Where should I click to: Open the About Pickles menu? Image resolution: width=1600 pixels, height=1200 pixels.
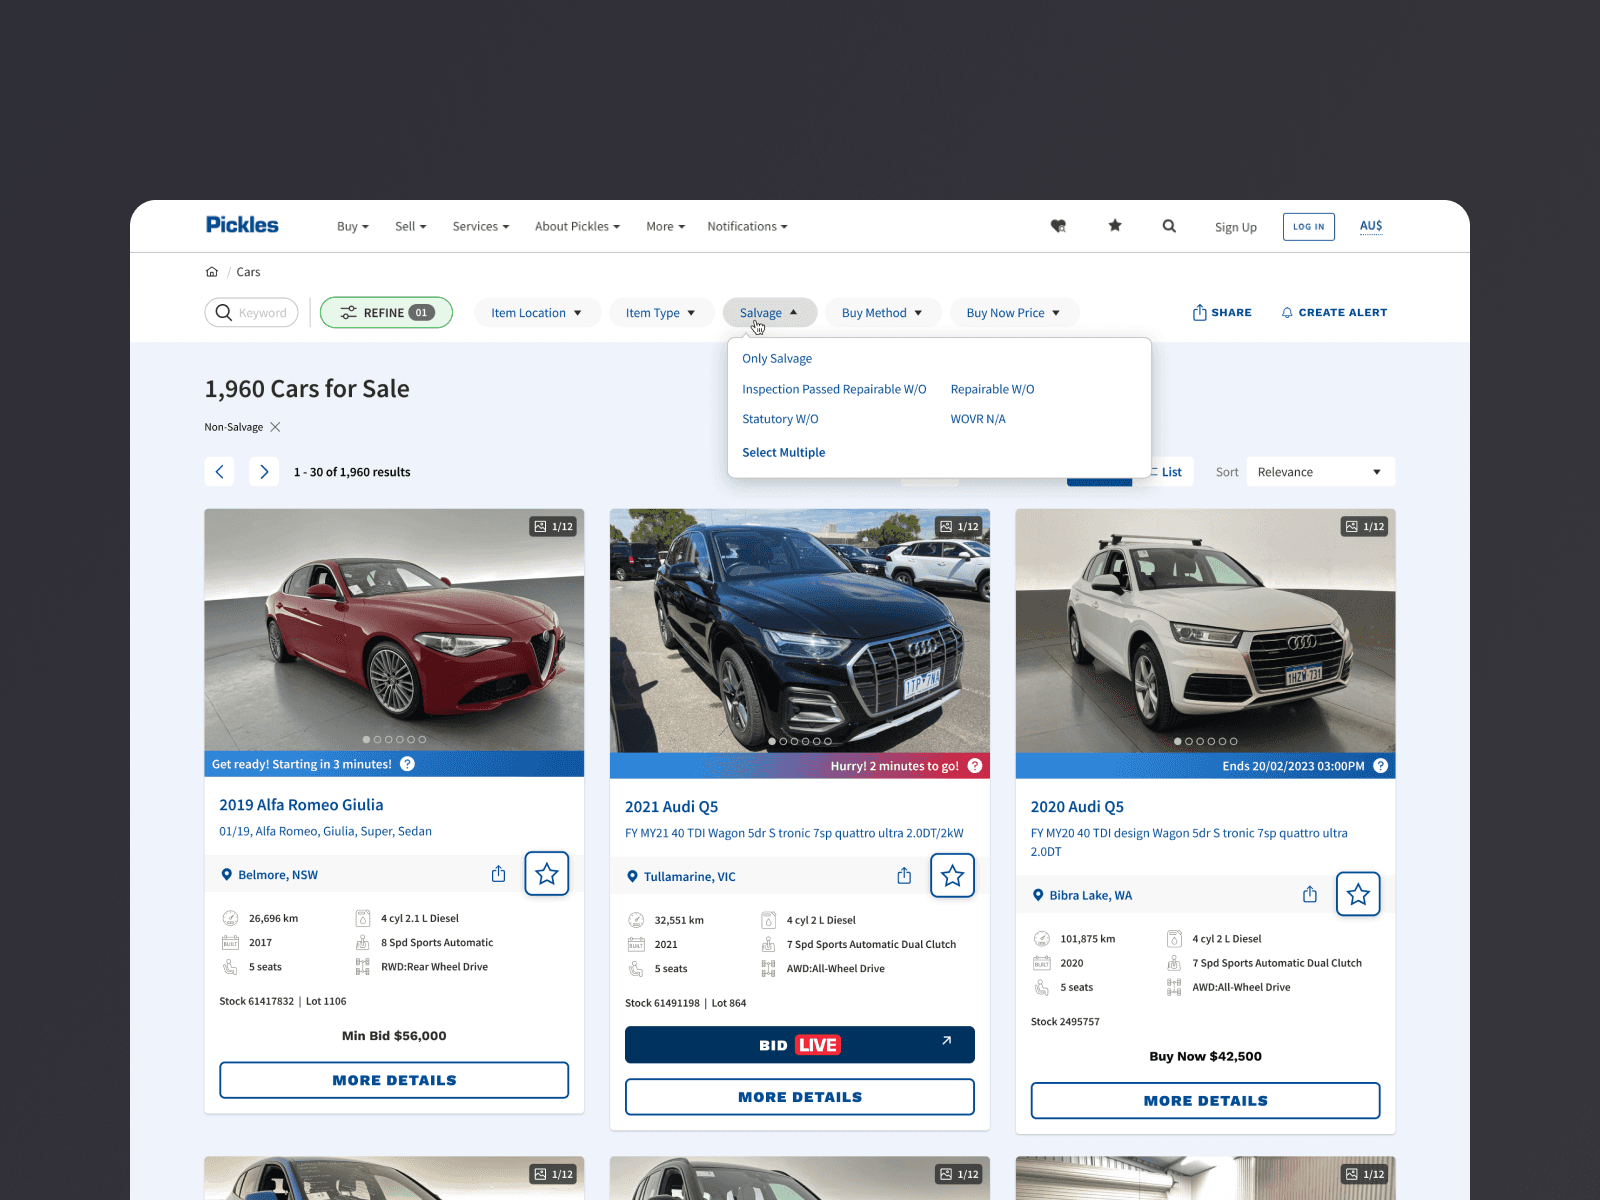(577, 227)
